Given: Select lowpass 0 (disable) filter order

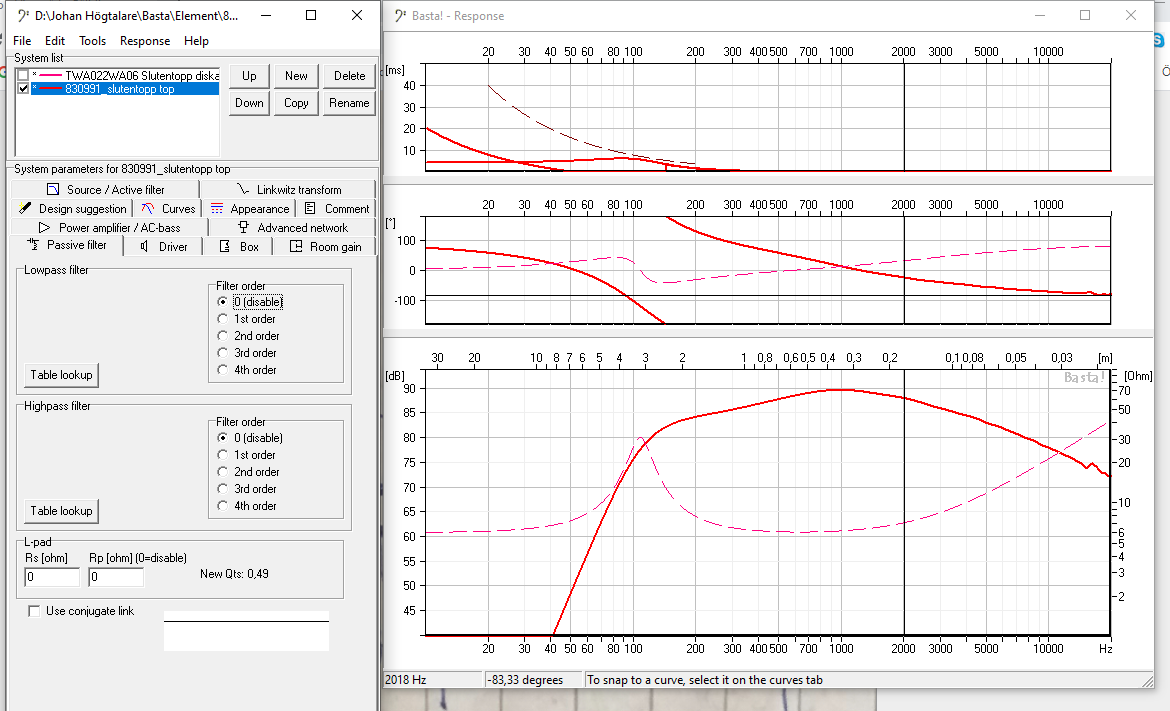Looking at the screenshot, I should (251, 302).
